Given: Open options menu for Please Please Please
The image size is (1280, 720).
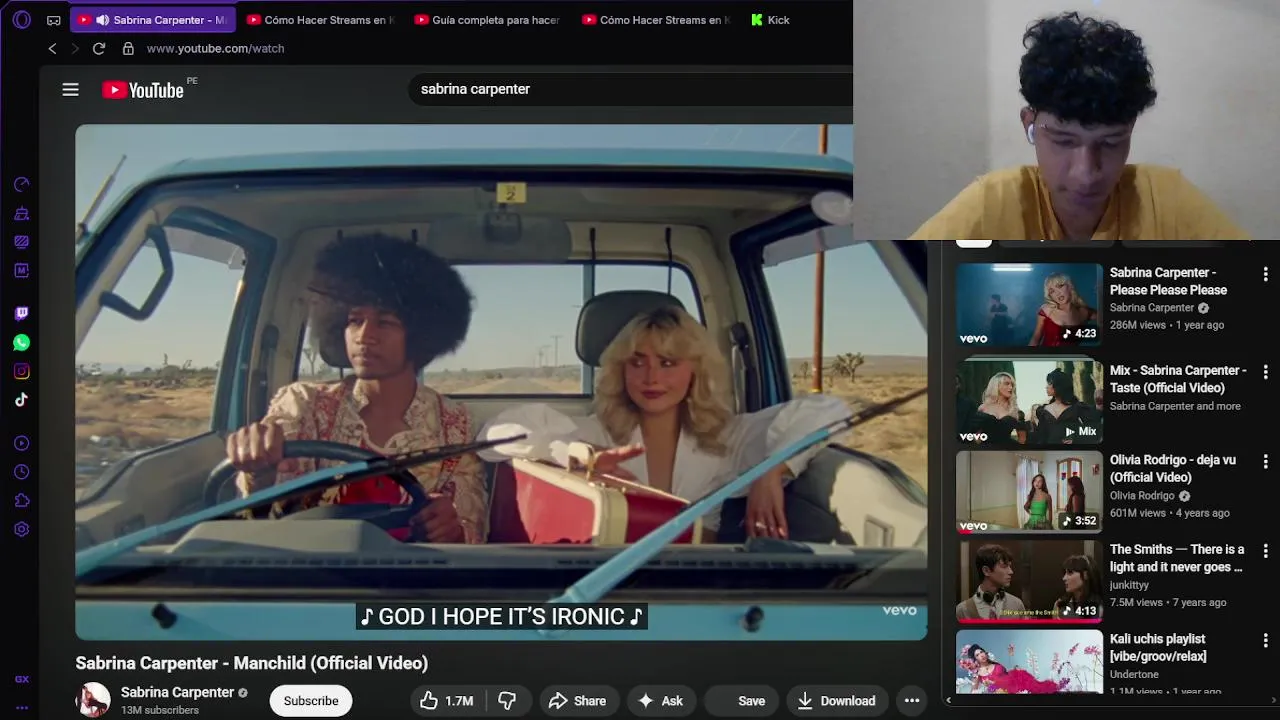Looking at the screenshot, I should [x=1265, y=273].
